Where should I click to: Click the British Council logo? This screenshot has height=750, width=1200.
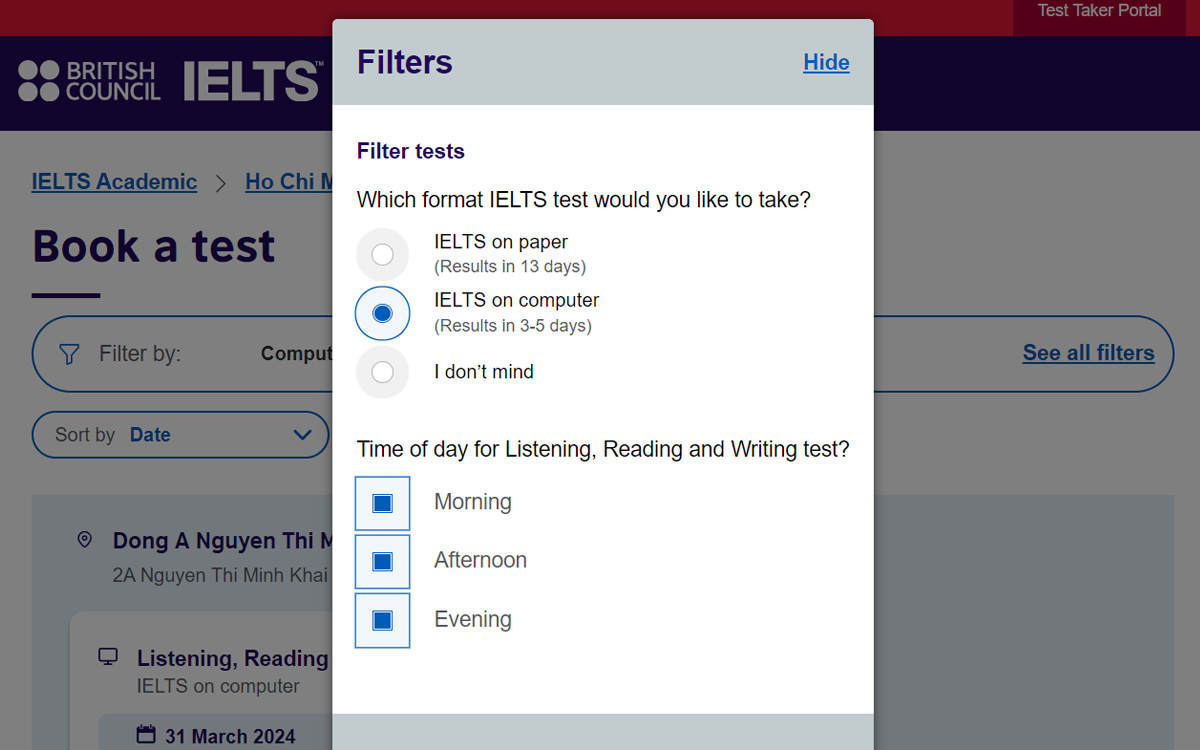click(x=89, y=81)
